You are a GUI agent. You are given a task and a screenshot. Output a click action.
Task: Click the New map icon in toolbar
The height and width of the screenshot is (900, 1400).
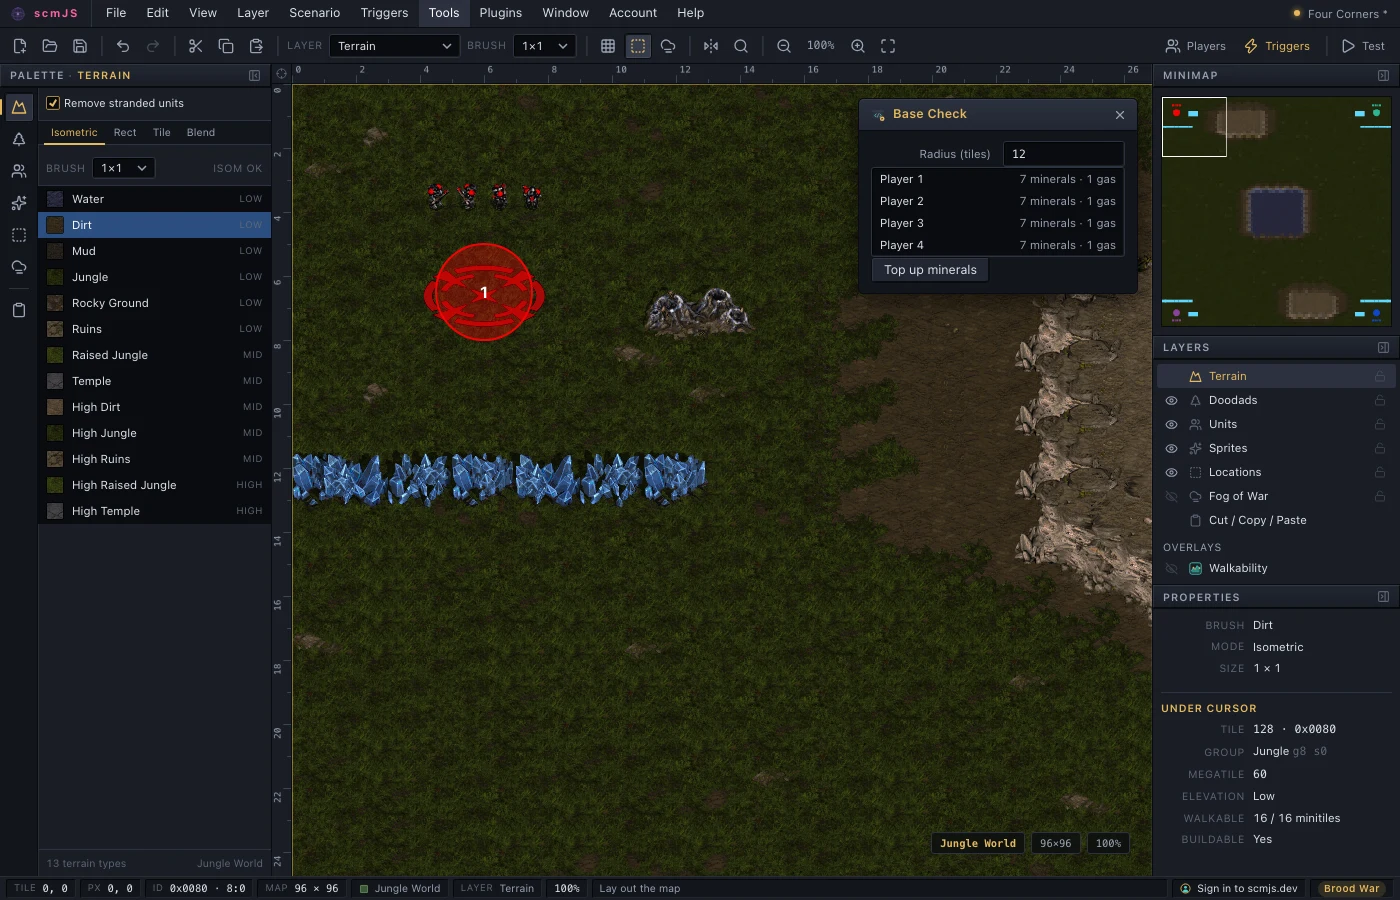point(19,46)
